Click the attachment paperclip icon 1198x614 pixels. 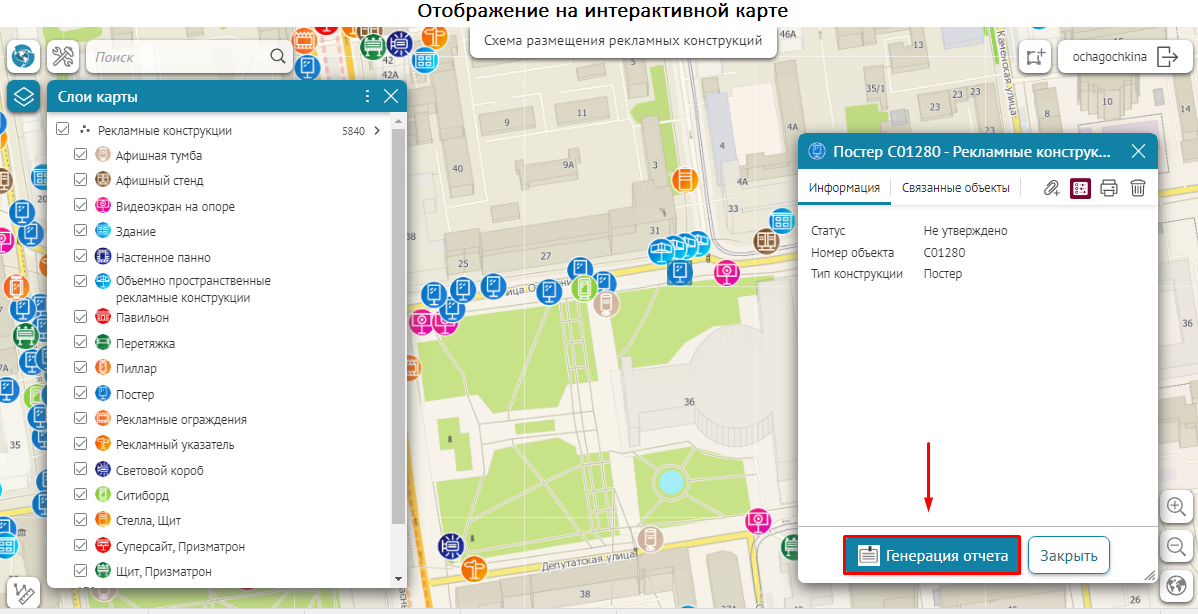point(1051,188)
